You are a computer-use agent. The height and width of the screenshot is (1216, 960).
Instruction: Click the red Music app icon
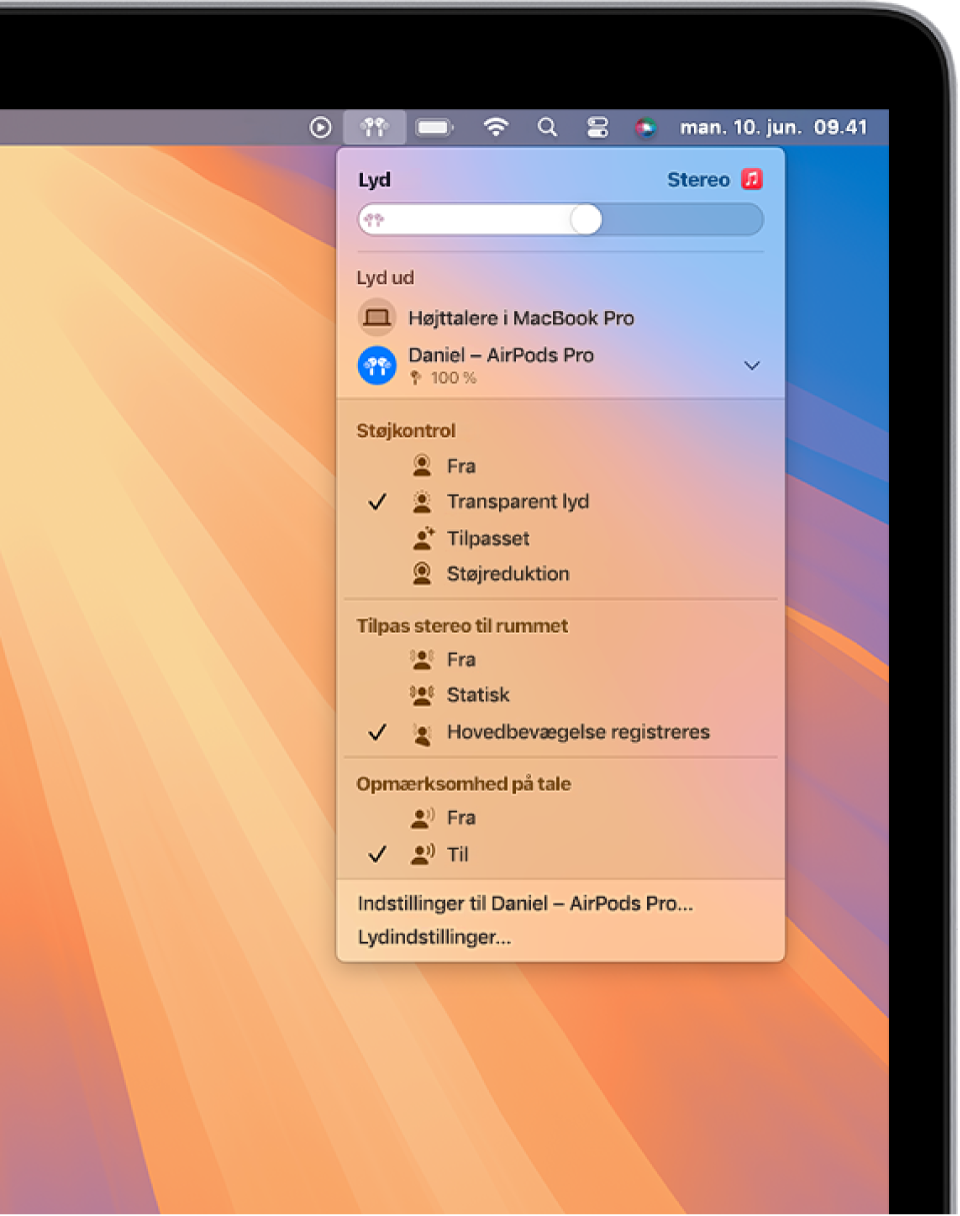[752, 180]
